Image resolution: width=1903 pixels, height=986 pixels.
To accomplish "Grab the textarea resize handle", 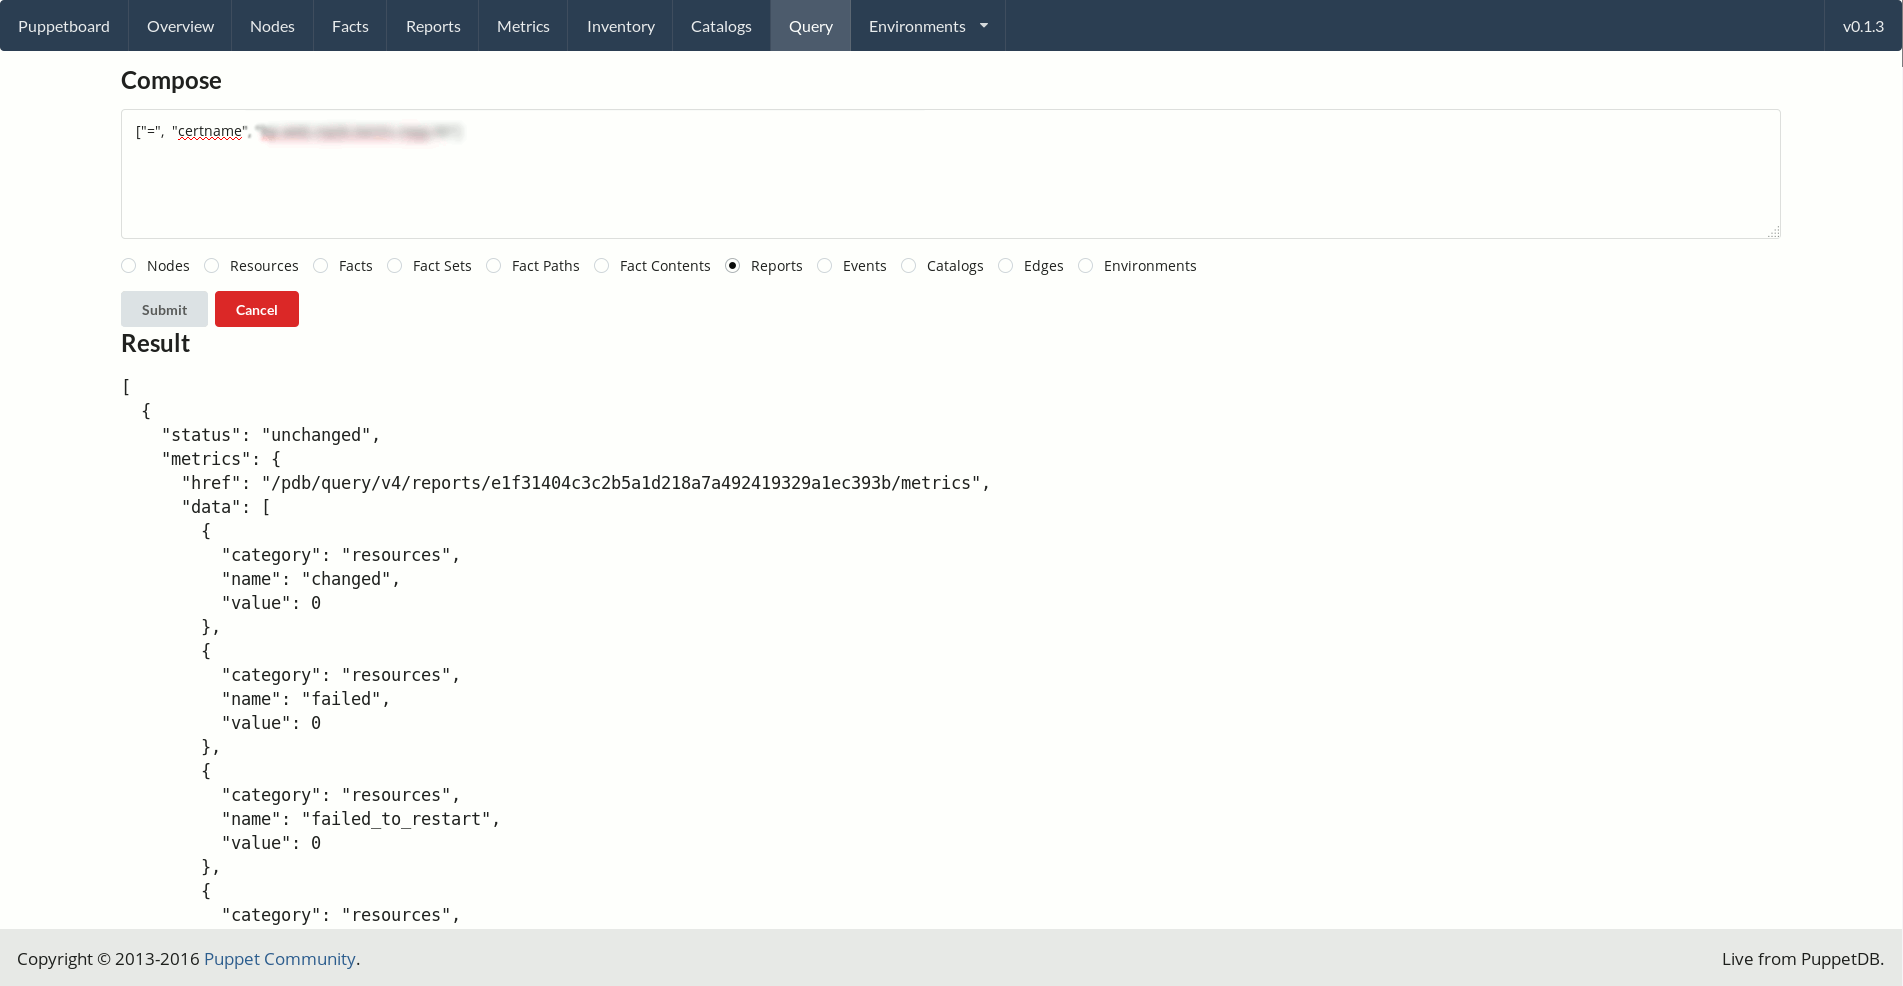I will (1773, 232).
